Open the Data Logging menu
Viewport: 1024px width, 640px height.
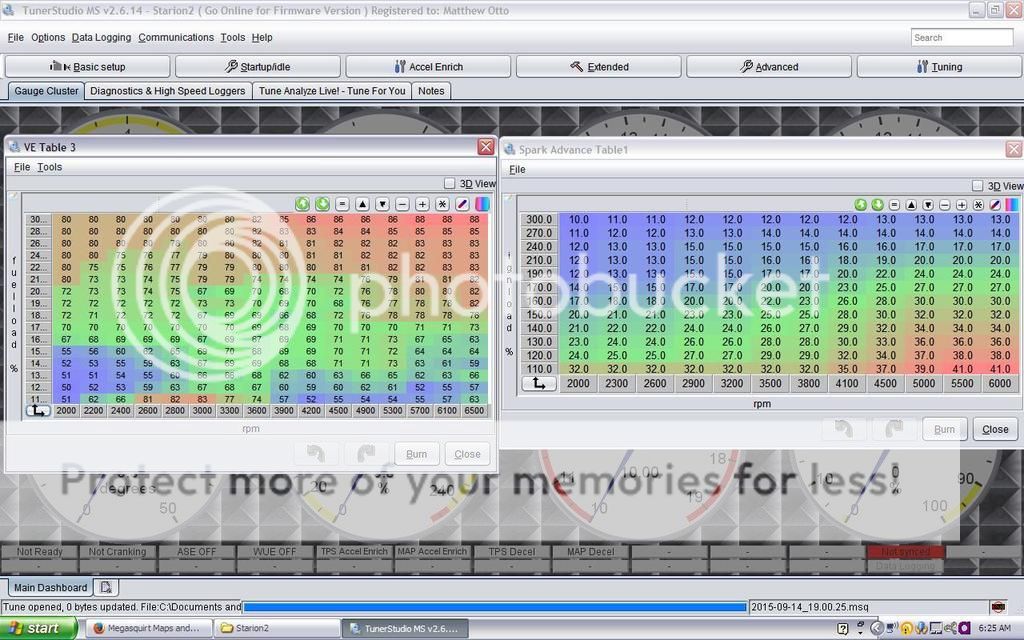[x=101, y=37]
